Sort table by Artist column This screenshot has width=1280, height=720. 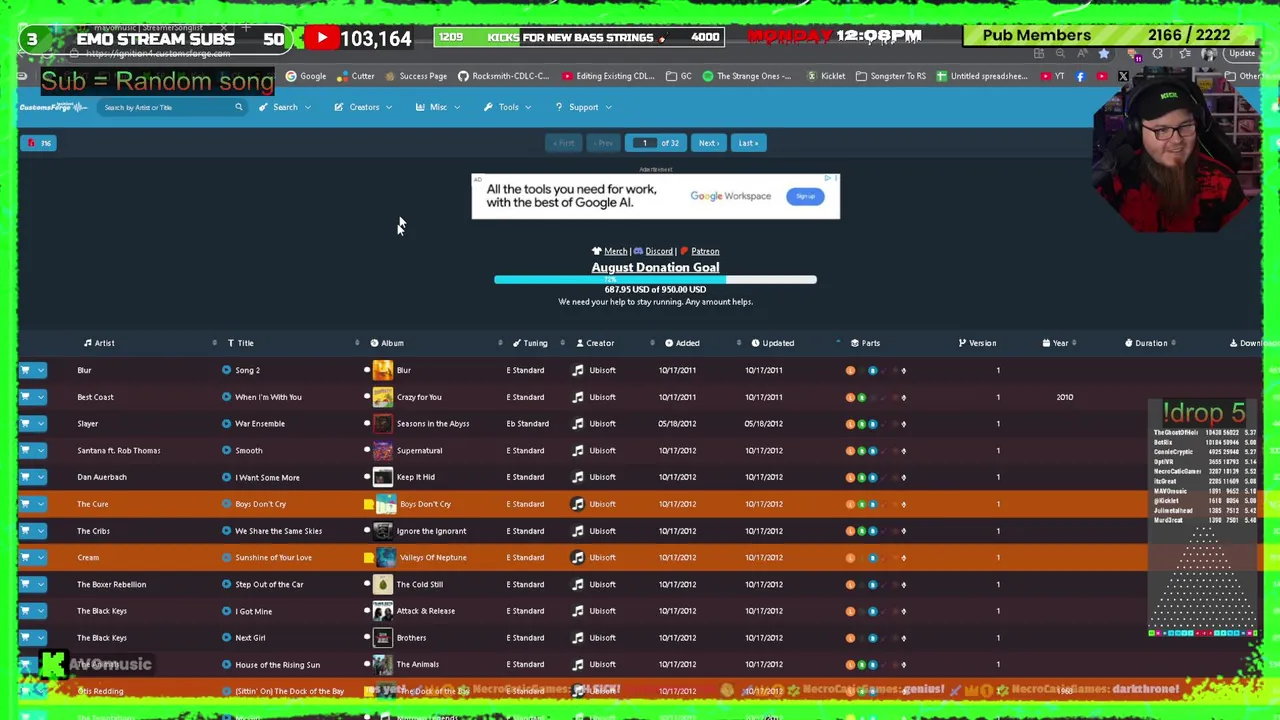pos(99,343)
